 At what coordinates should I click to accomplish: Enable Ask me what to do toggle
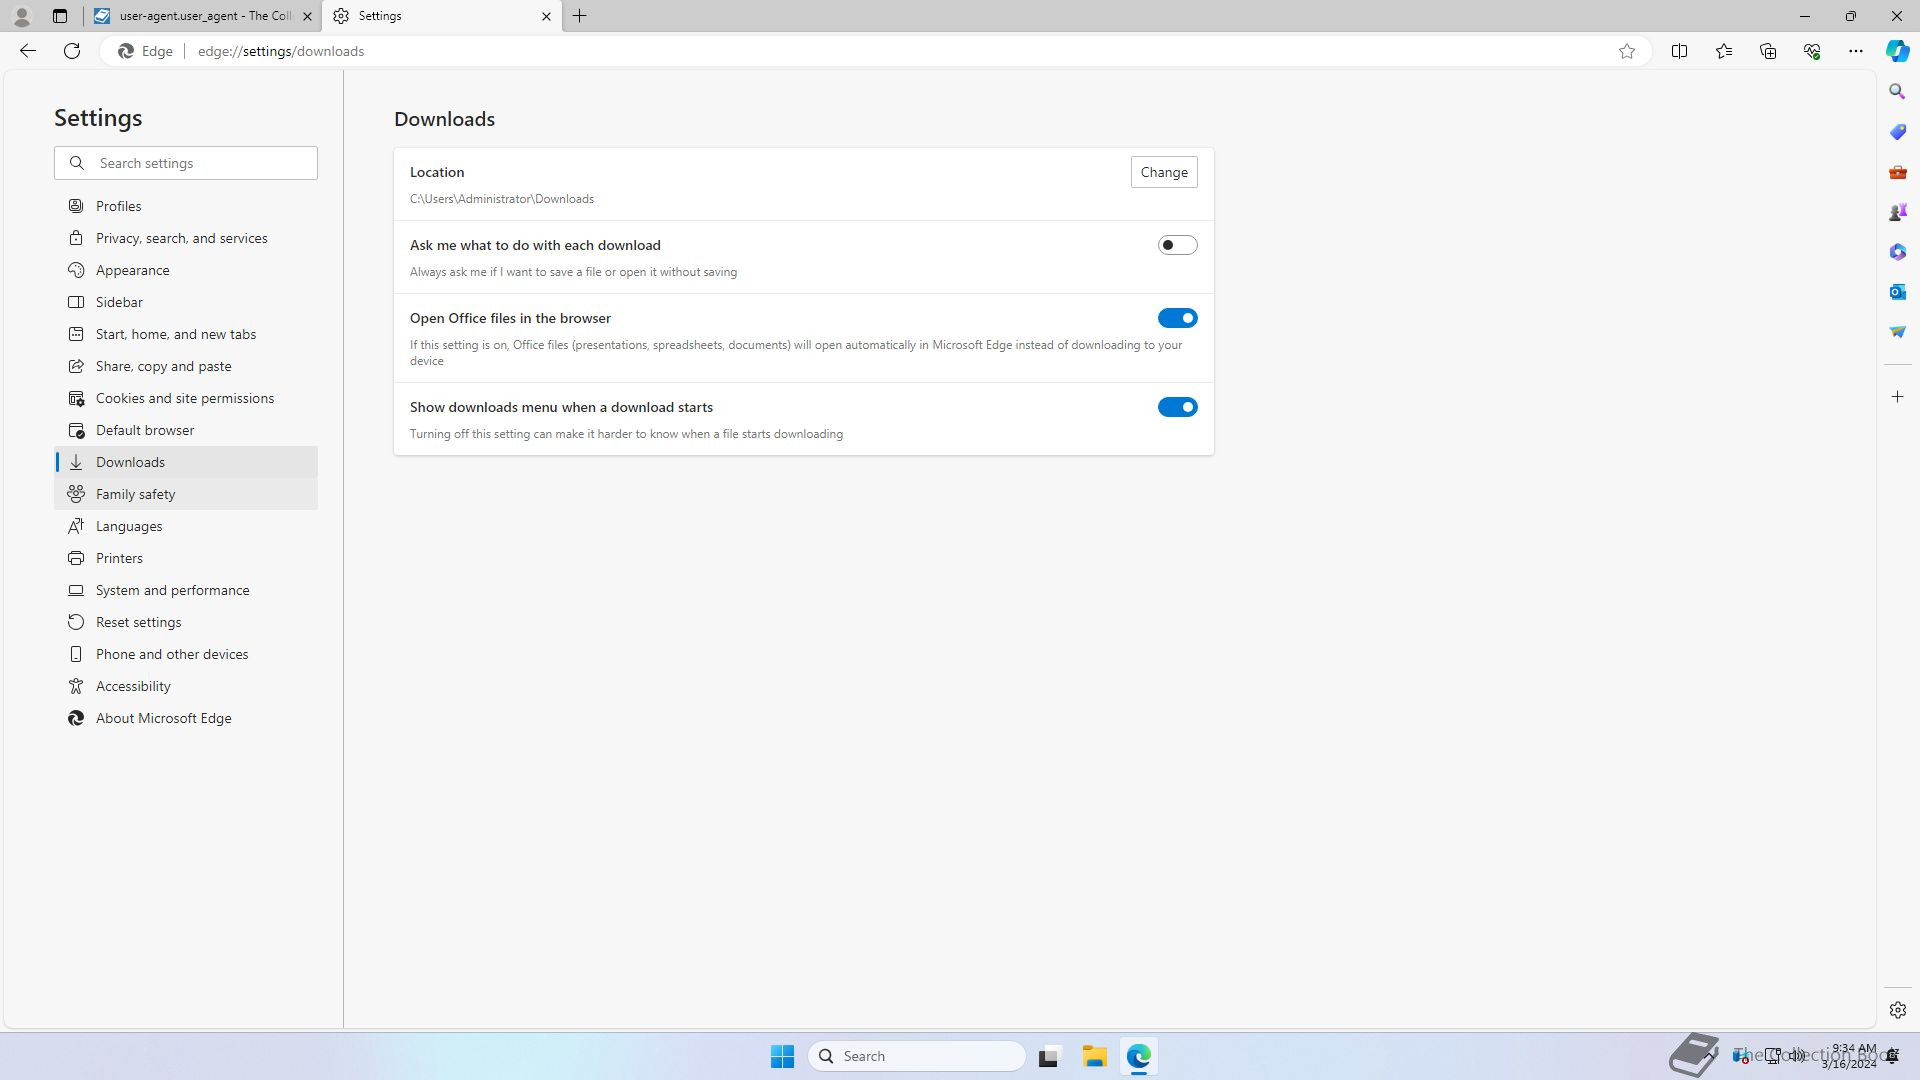(x=1177, y=245)
